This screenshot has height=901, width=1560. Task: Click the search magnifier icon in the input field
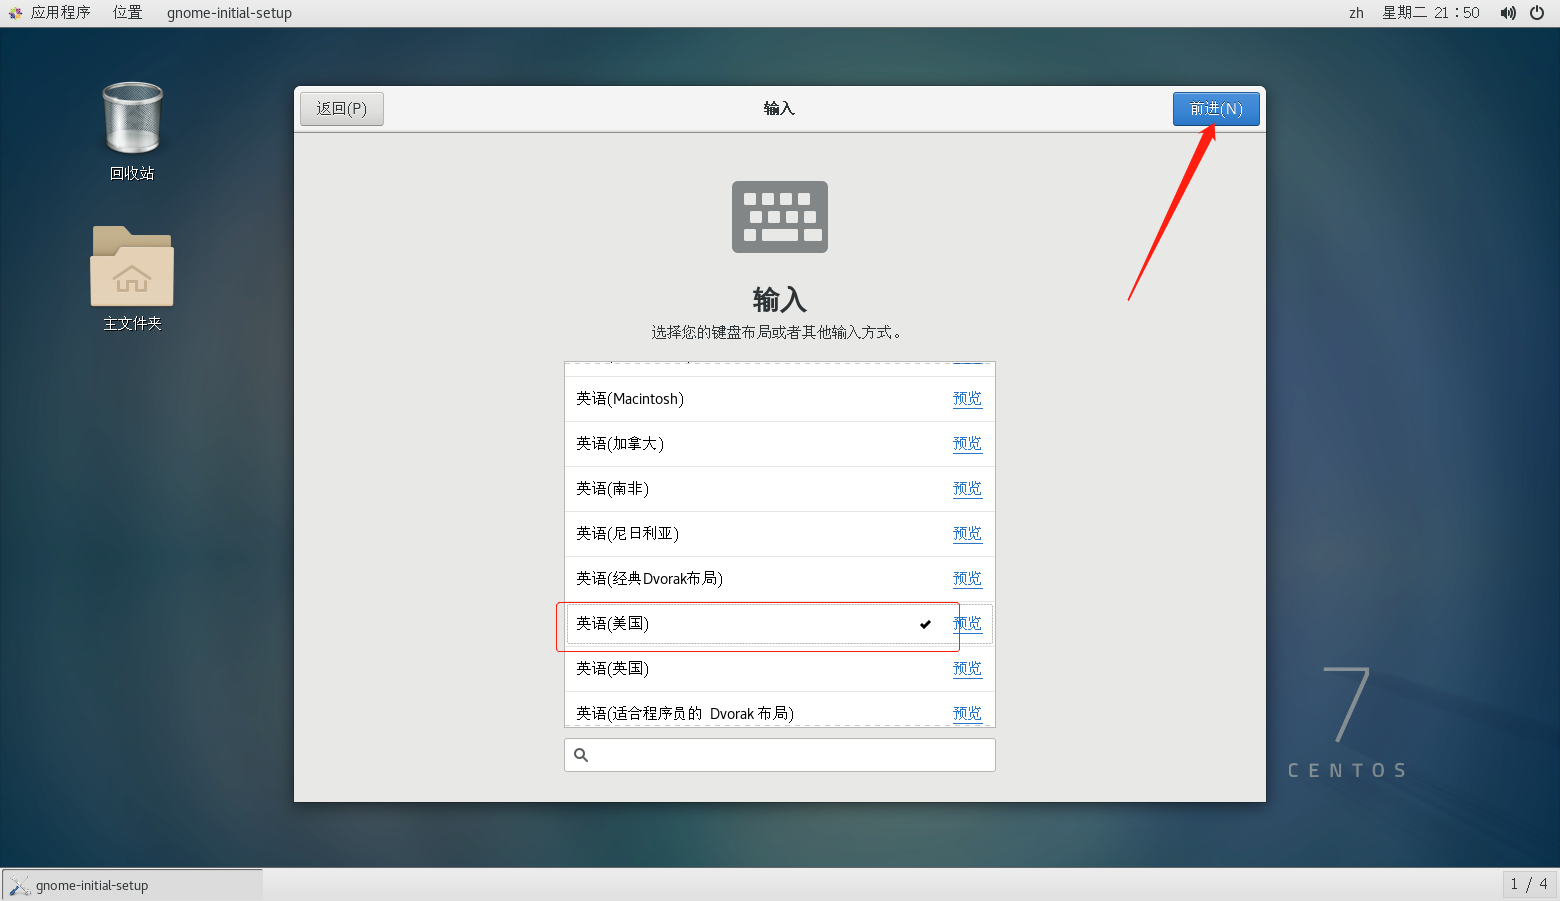pyautogui.click(x=581, y=755)
